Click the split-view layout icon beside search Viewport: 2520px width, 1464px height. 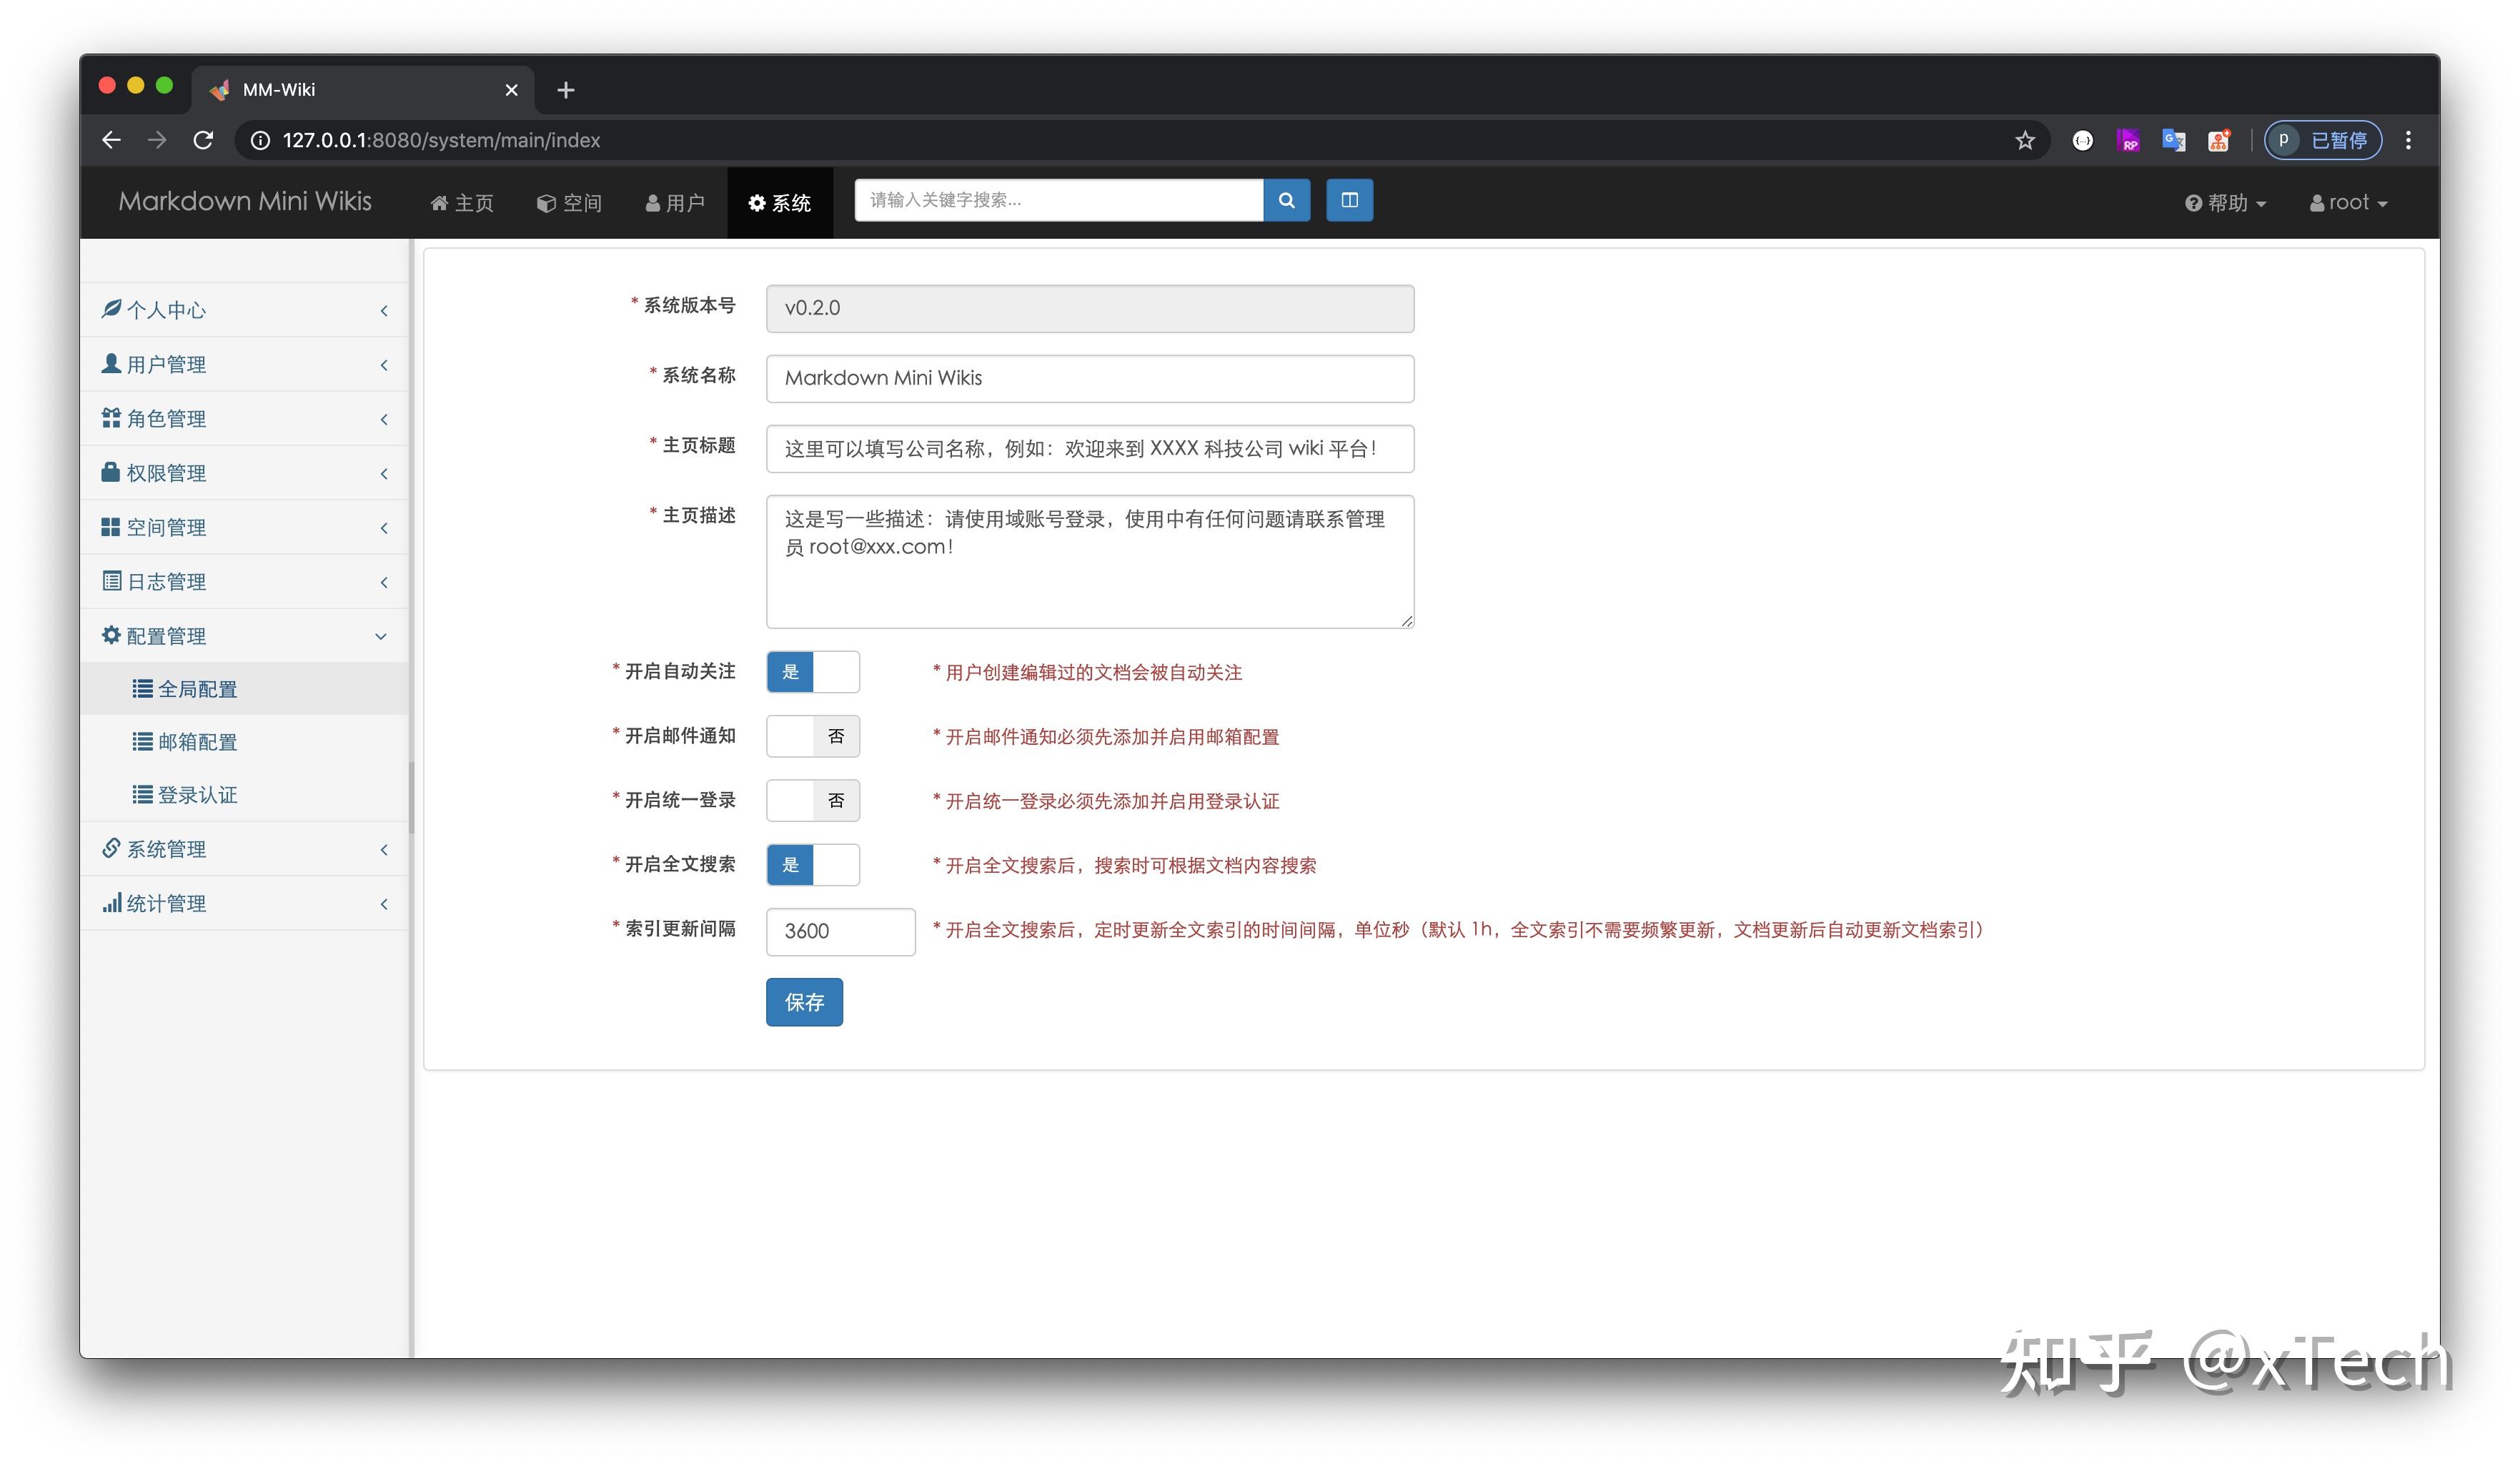(1349, 200)
